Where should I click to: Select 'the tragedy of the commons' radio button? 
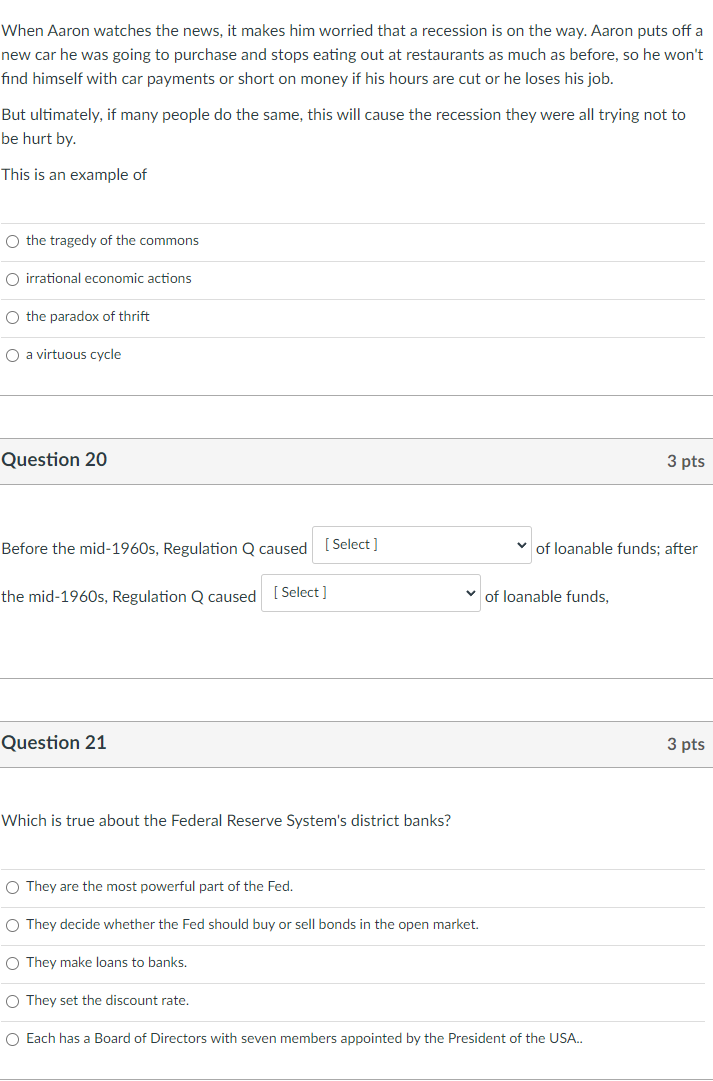coord(12,241)
